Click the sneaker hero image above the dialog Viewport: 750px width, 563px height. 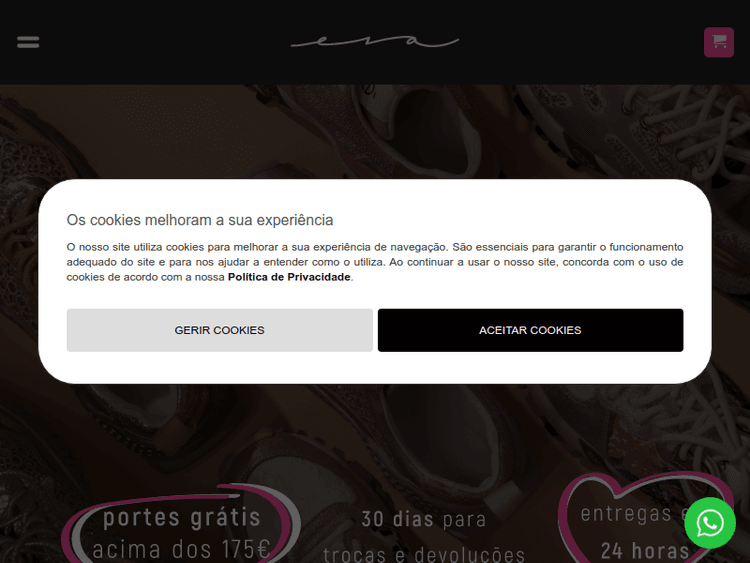pyautogui.click(x=375, y=132)
